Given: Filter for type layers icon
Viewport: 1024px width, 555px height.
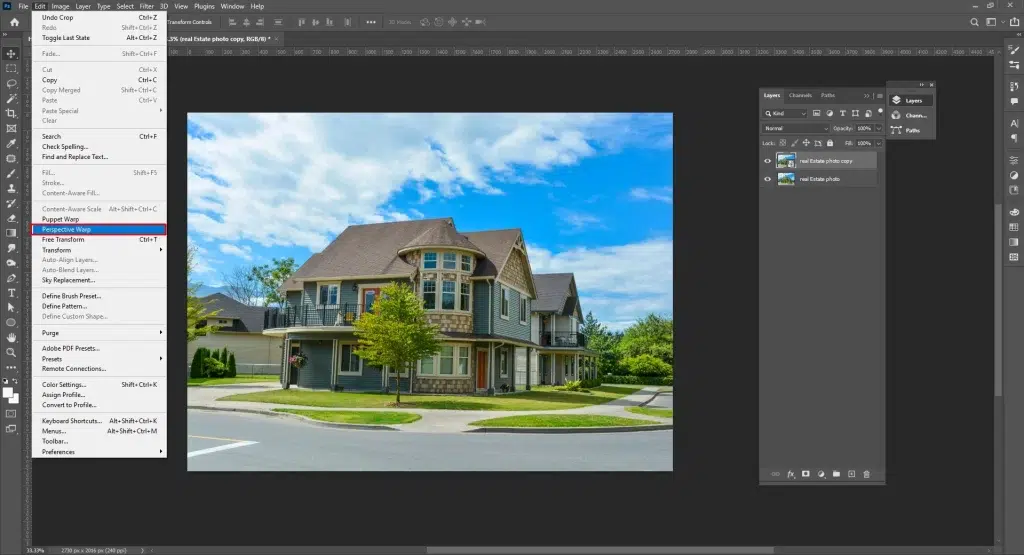Looking at the screenshot, I should click(842, 114).
